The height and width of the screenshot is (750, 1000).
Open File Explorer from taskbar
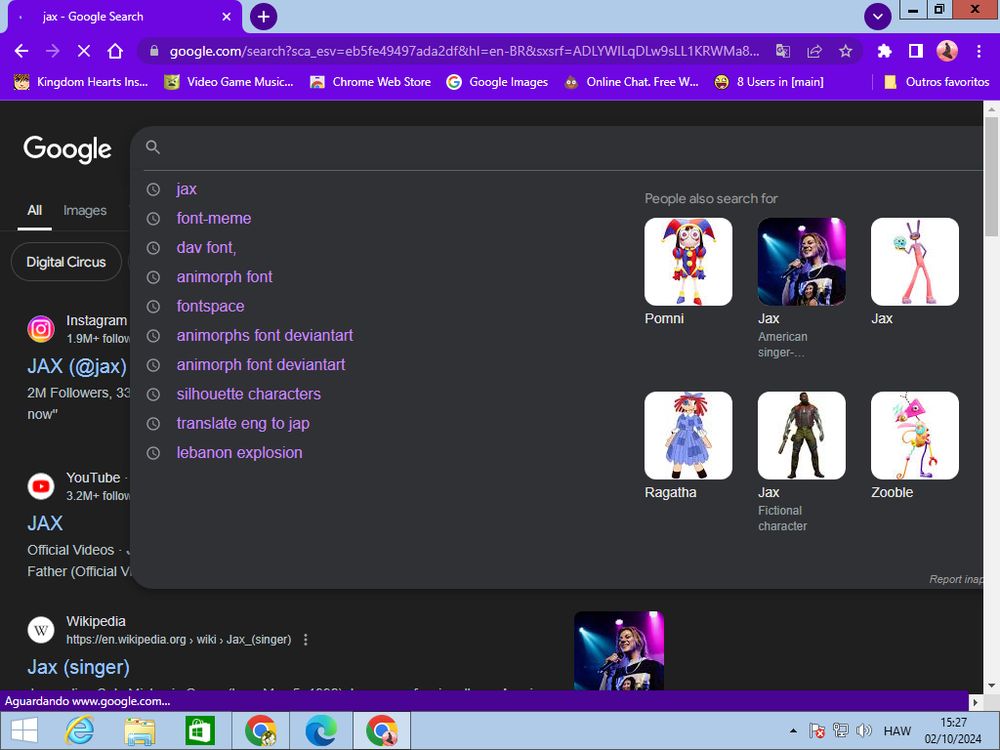pyautogui.click(x=140, y=730)
